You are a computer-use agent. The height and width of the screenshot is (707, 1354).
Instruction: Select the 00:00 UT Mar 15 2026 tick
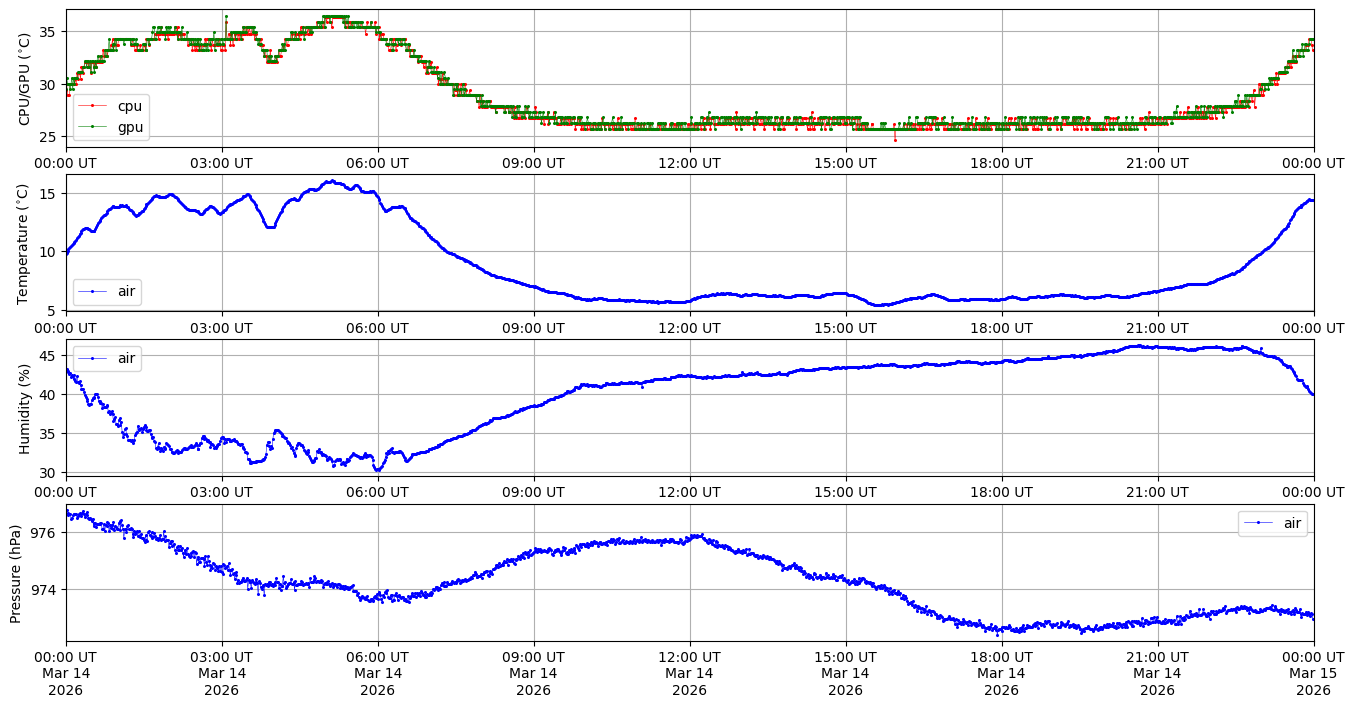click(1313, 673)
